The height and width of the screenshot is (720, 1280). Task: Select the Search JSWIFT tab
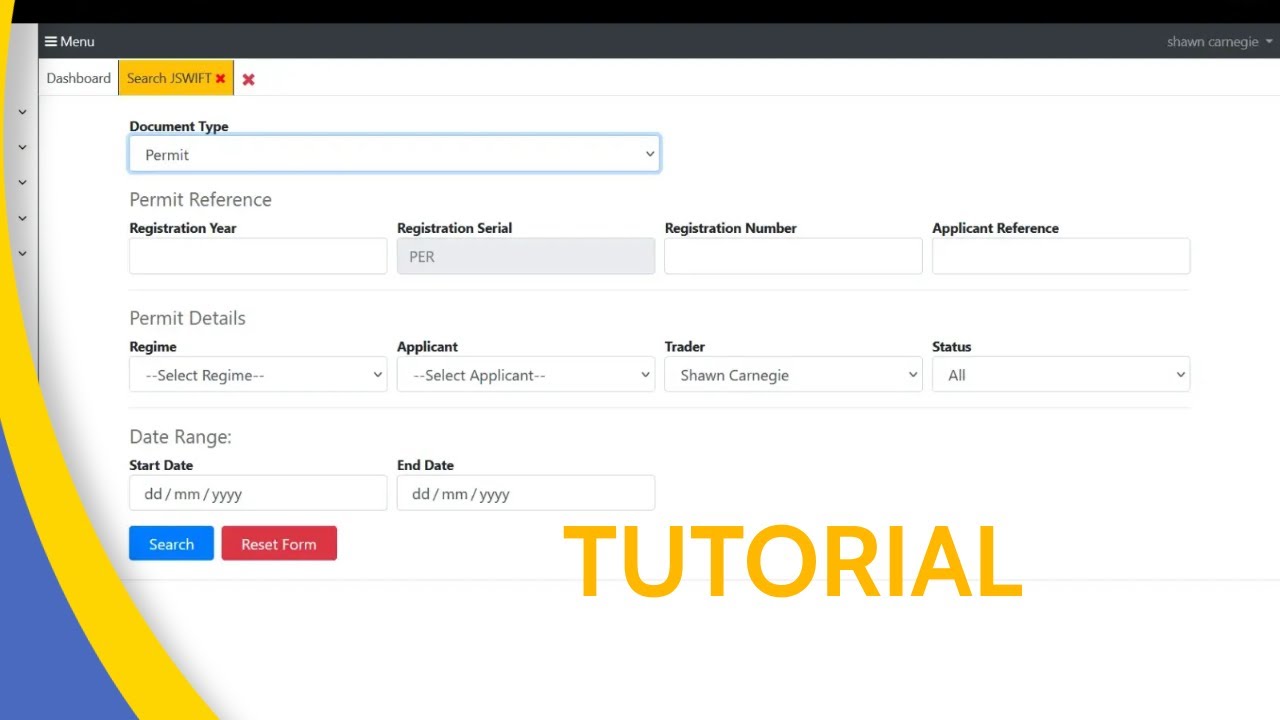[168, 78]
